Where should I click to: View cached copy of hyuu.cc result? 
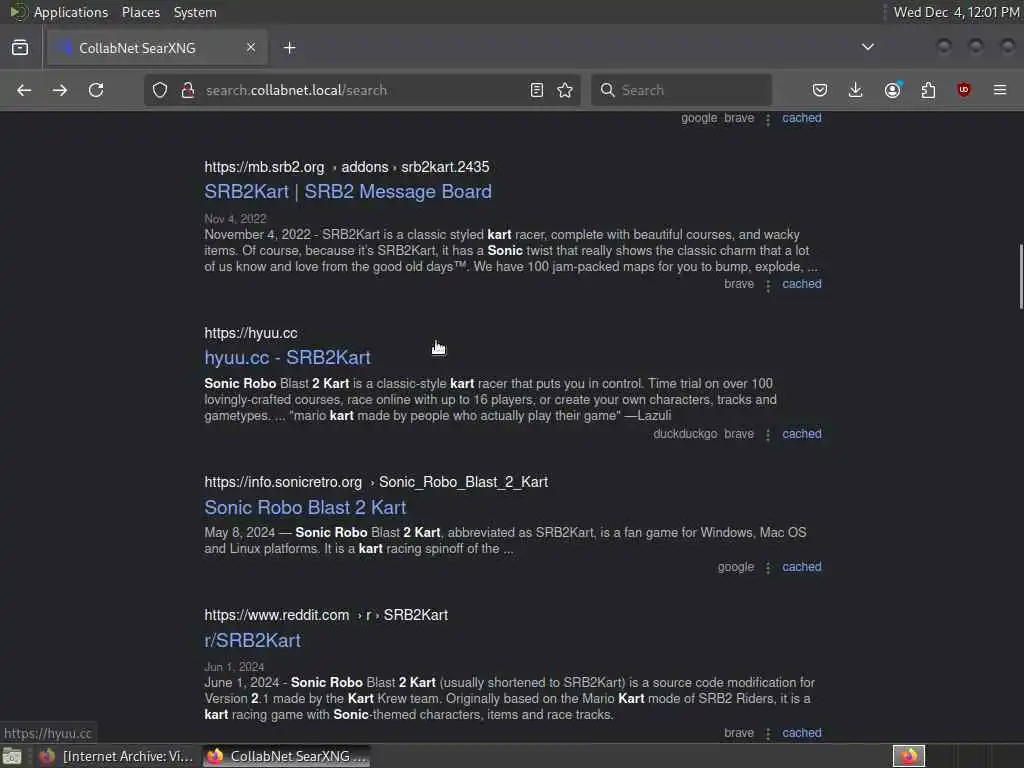coord(802,434)
